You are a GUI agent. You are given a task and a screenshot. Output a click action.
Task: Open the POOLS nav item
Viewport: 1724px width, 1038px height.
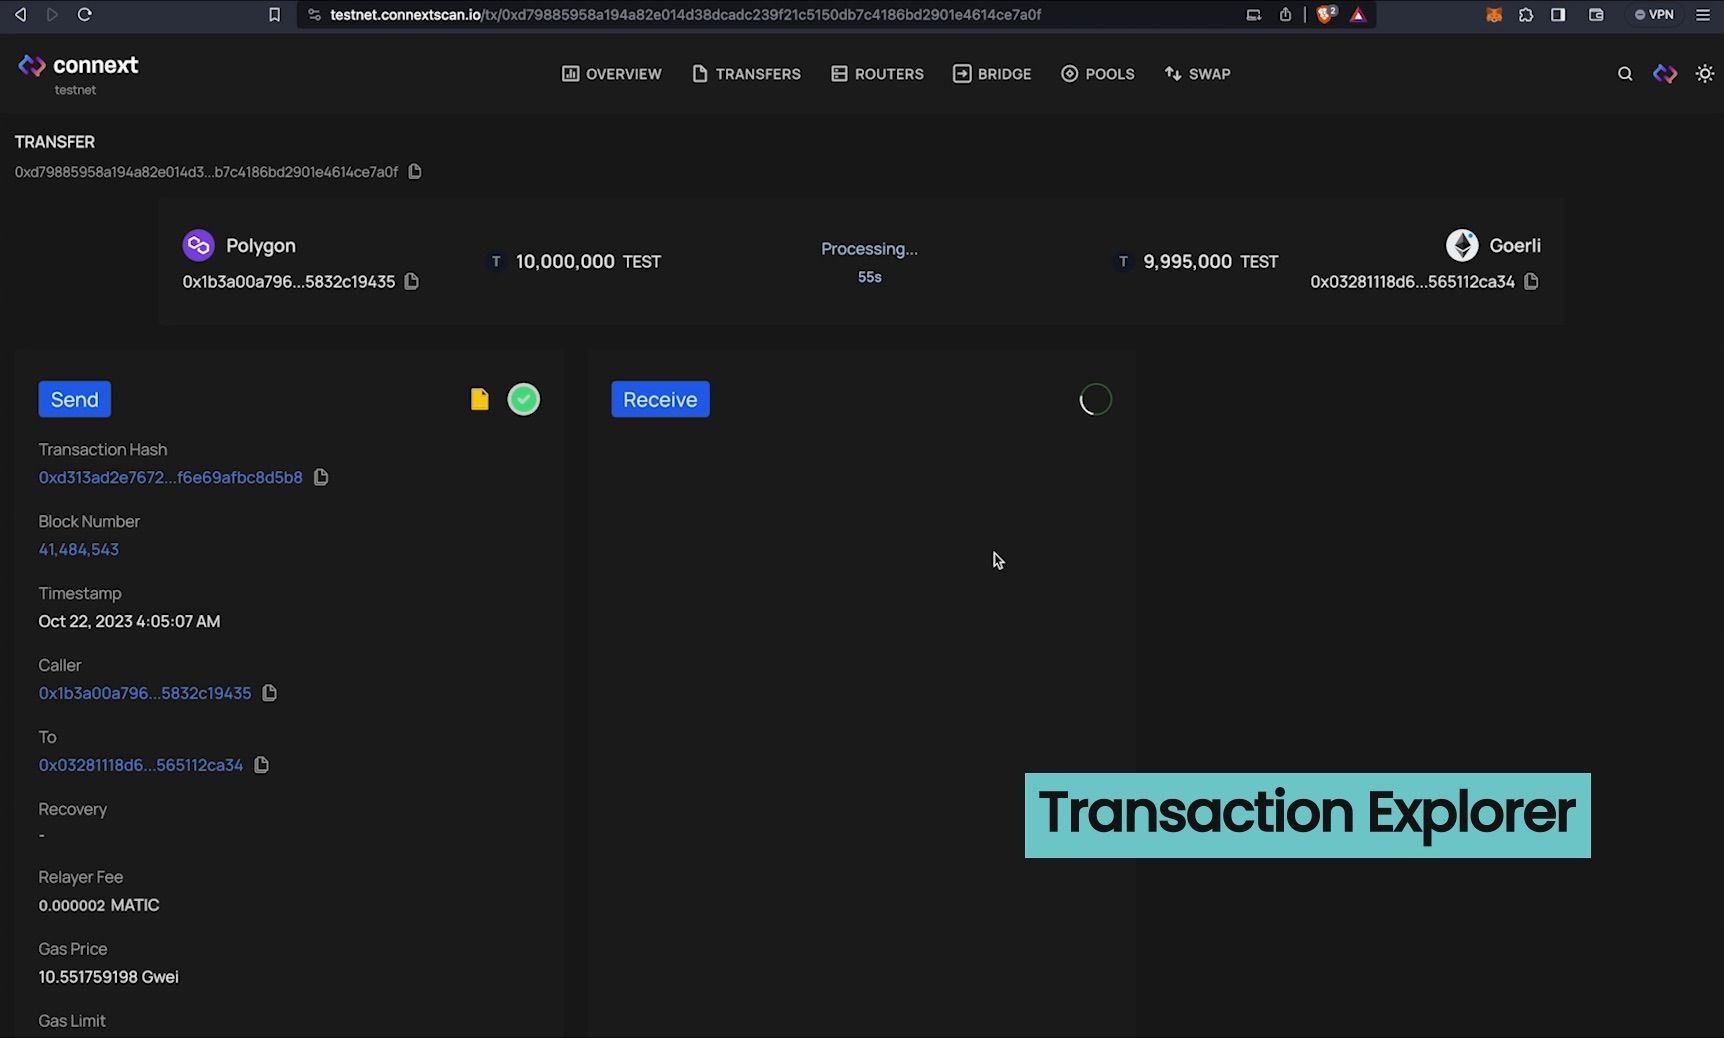[1097, 74]
